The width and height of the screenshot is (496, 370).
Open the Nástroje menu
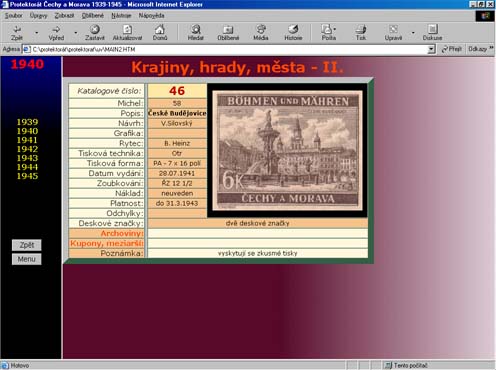(121, 16)
